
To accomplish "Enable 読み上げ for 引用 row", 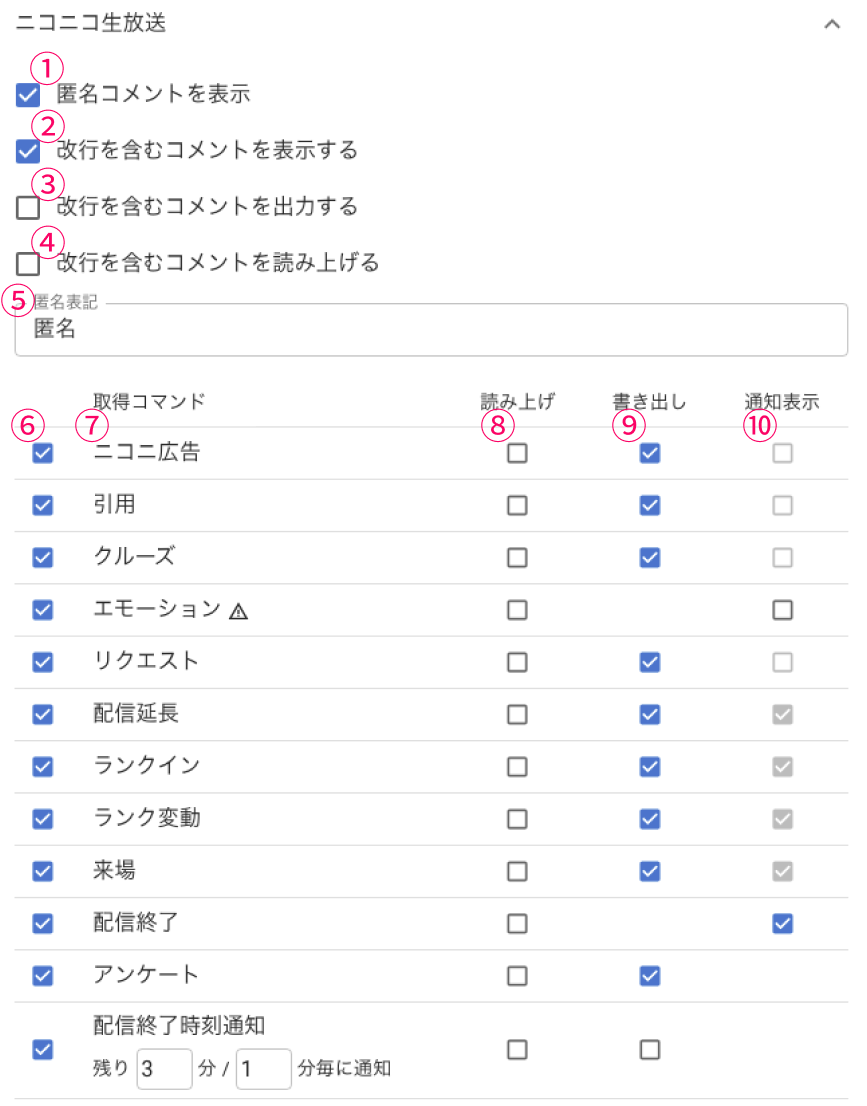I will (x=517, y=505).
